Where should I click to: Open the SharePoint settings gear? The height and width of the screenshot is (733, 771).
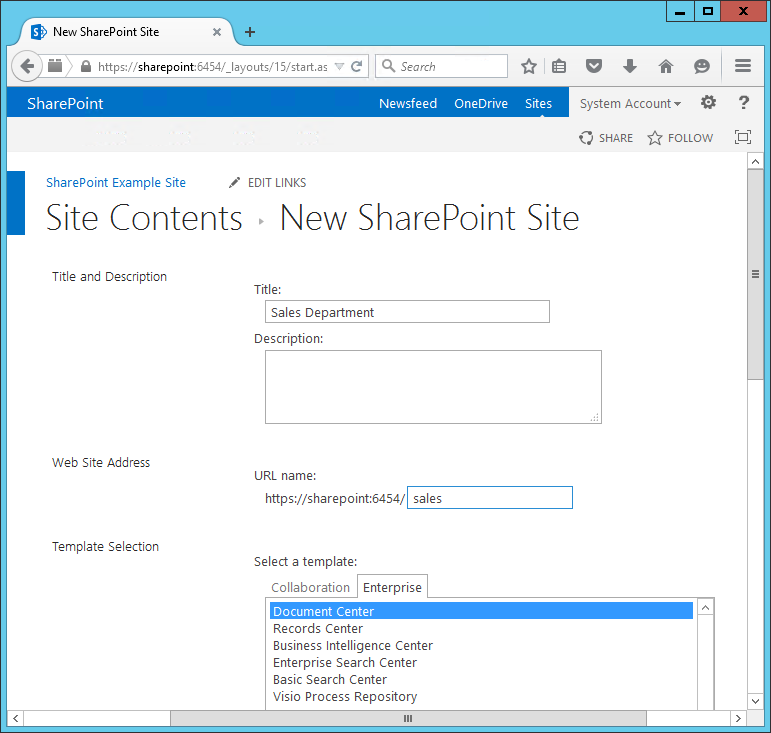click(x=708, y=102)
